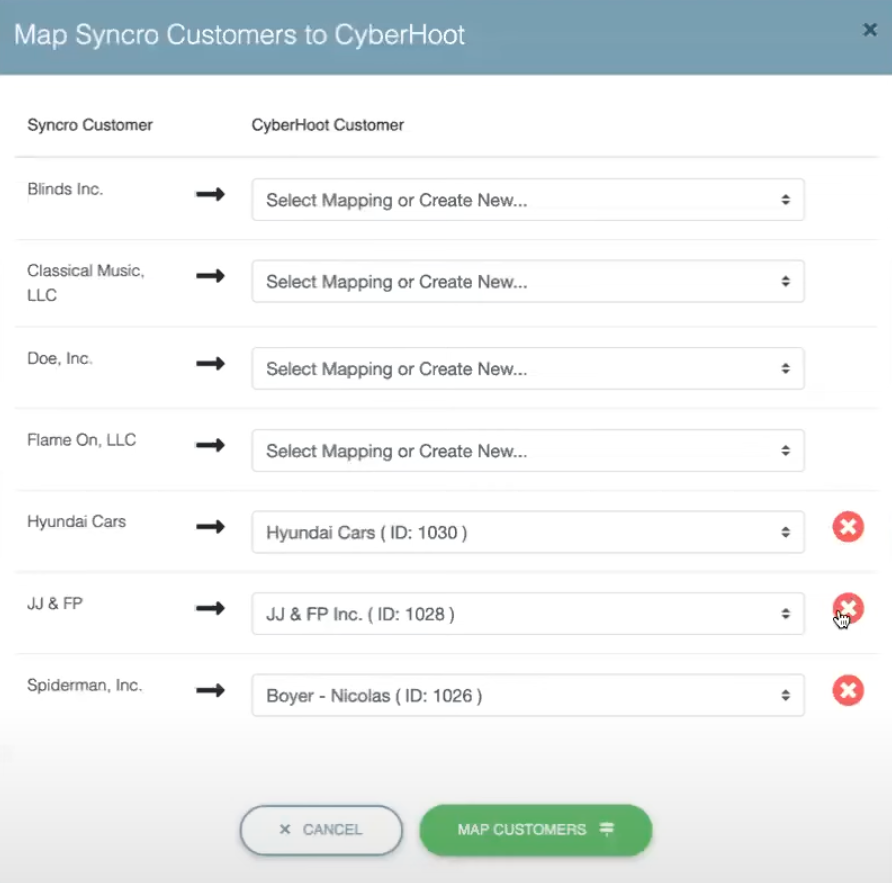Remove the JJ & FP mapping with red X
This screenshot has width=892, height=883.
click(848, 608)
